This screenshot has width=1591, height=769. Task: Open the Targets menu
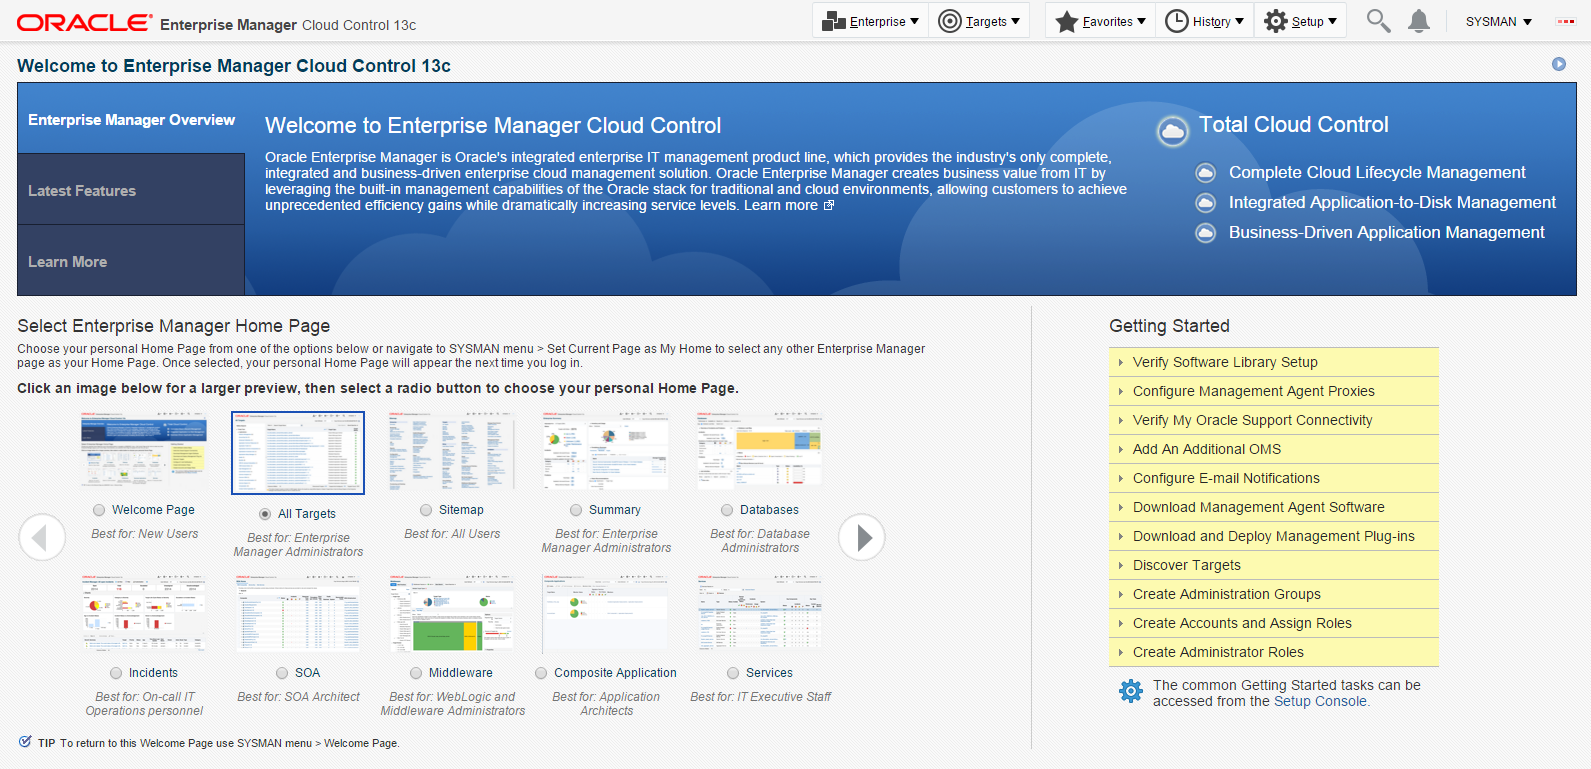(980, 21)
